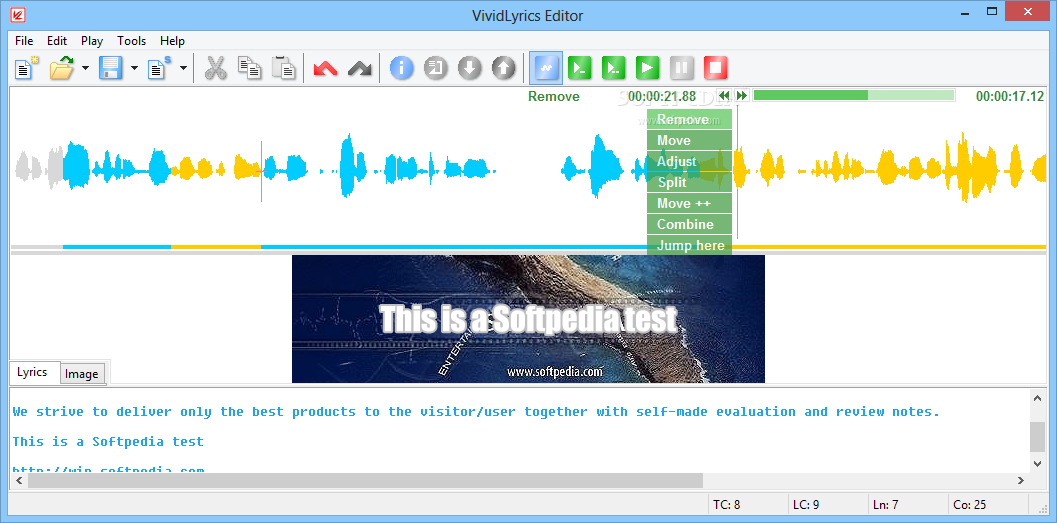Click the line starting 'We strive to deliver'
1057x523 pixels.
(476, 412)
